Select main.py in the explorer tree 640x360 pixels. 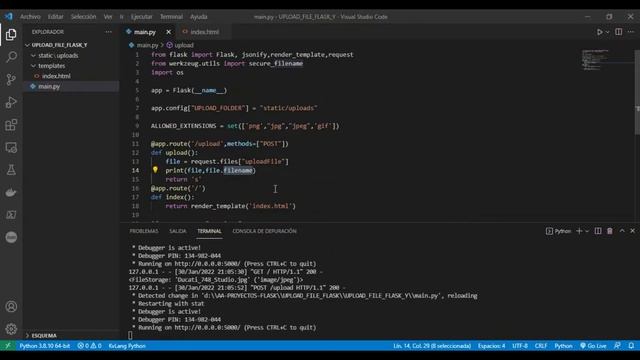pyautogui.click(x=49, y=87)
